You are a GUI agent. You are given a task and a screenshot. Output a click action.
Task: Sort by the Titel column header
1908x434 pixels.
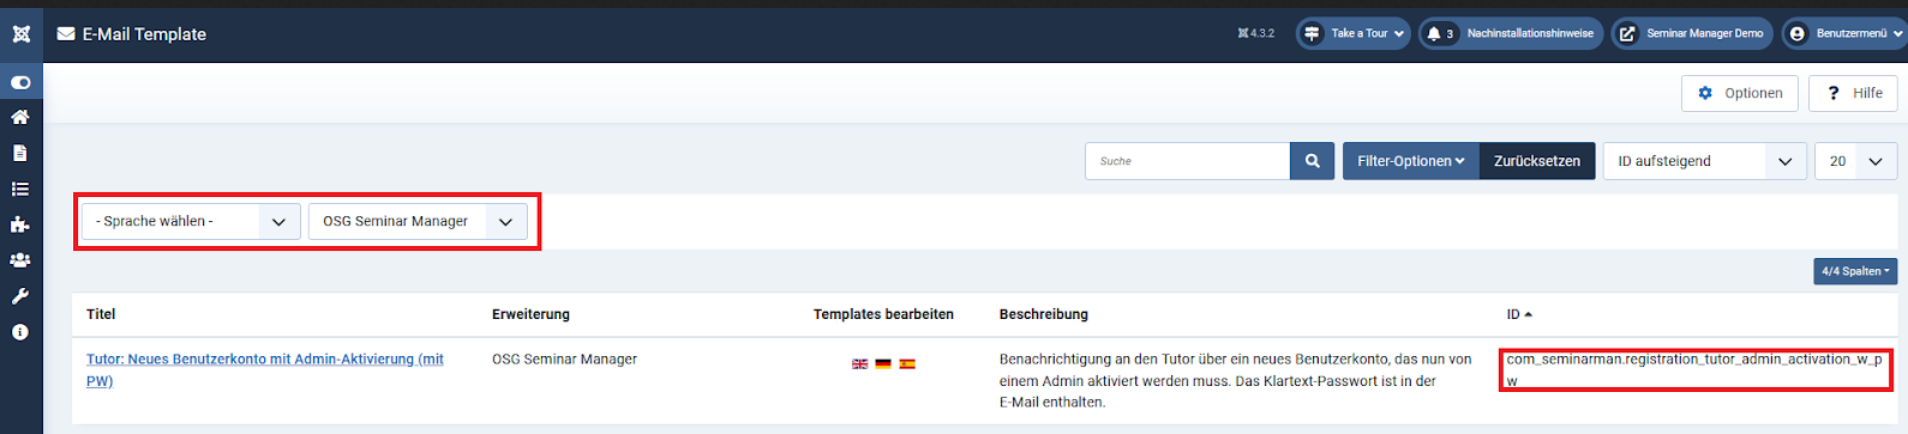click(x=101, y=314)
